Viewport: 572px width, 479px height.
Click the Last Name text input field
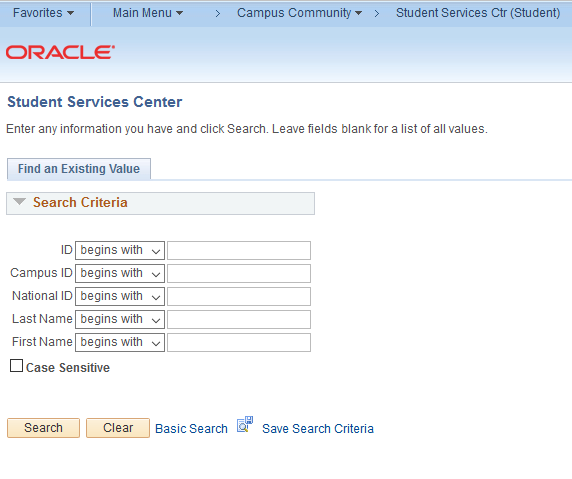point(239,319)
